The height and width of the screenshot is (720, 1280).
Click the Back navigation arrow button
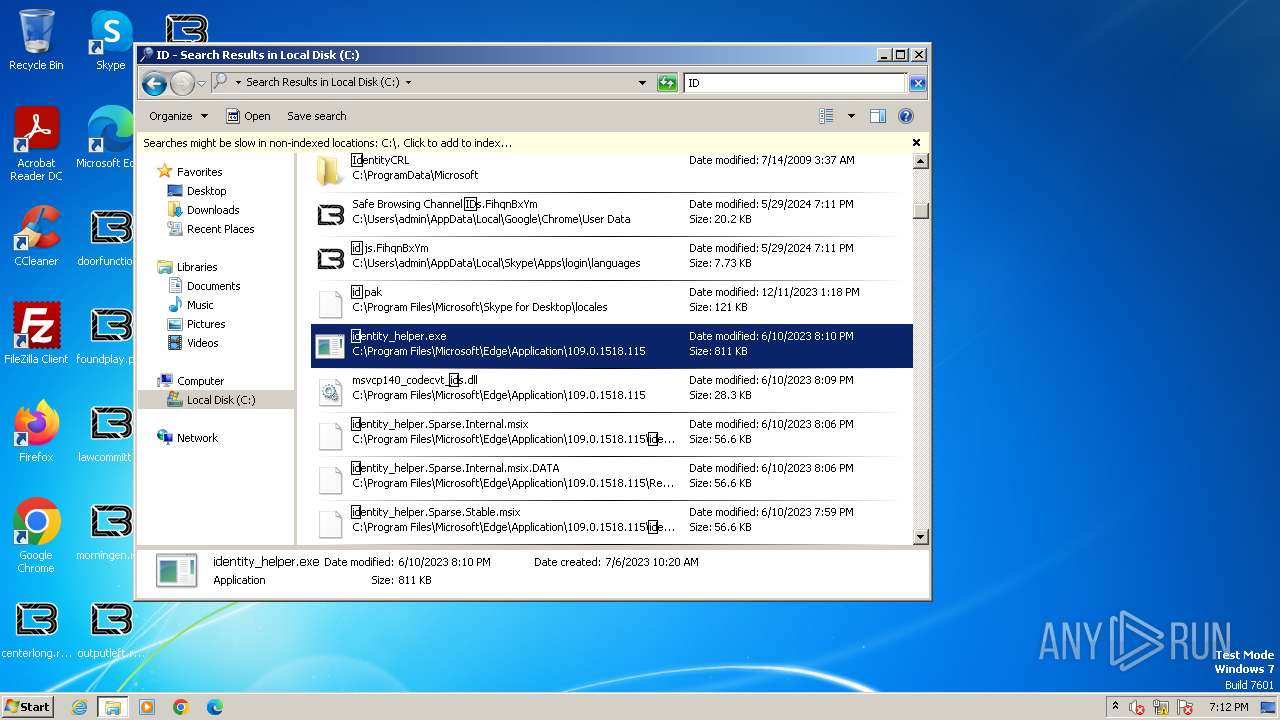coord(154,83)
